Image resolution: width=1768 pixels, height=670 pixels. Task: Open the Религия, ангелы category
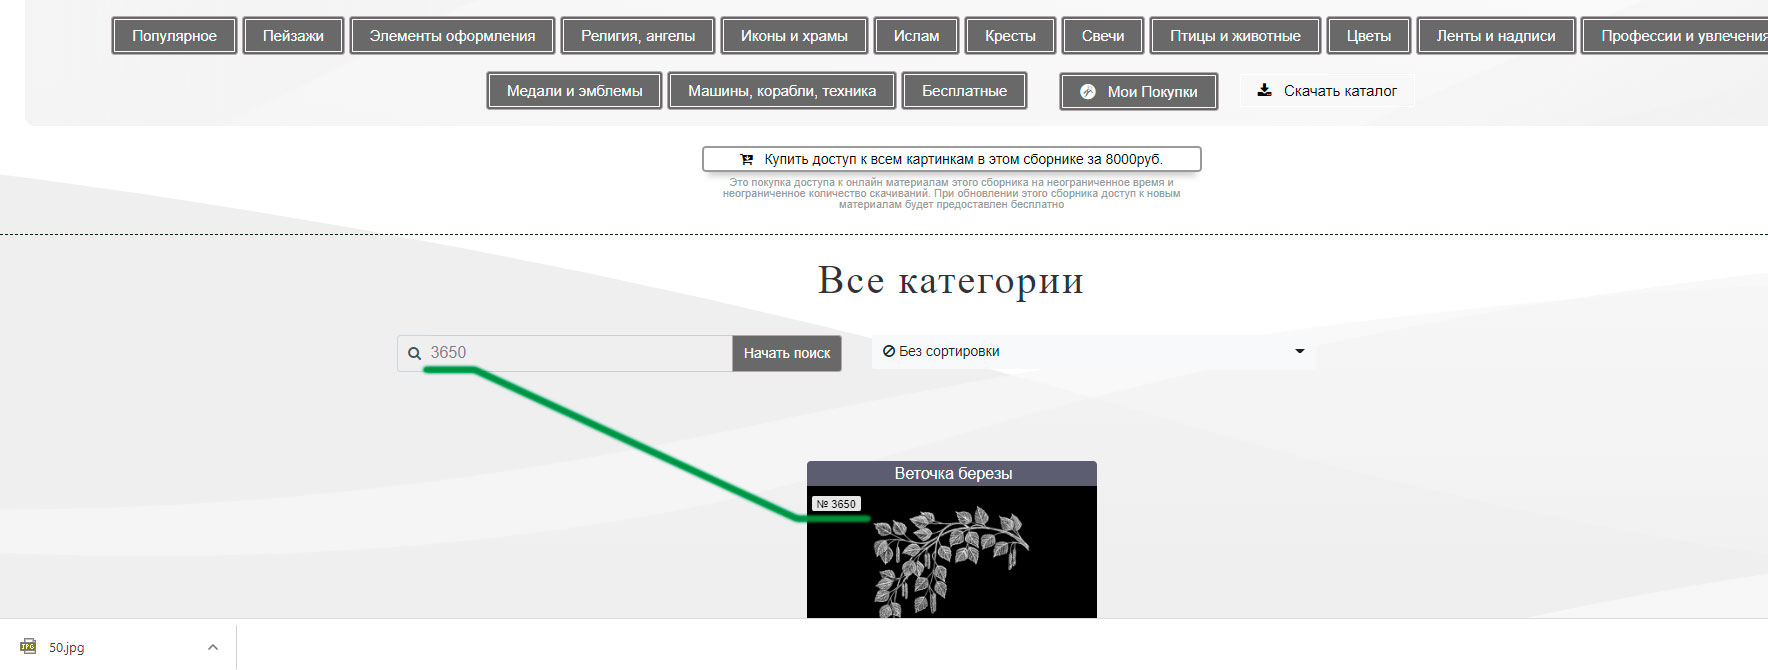(638, 36)
